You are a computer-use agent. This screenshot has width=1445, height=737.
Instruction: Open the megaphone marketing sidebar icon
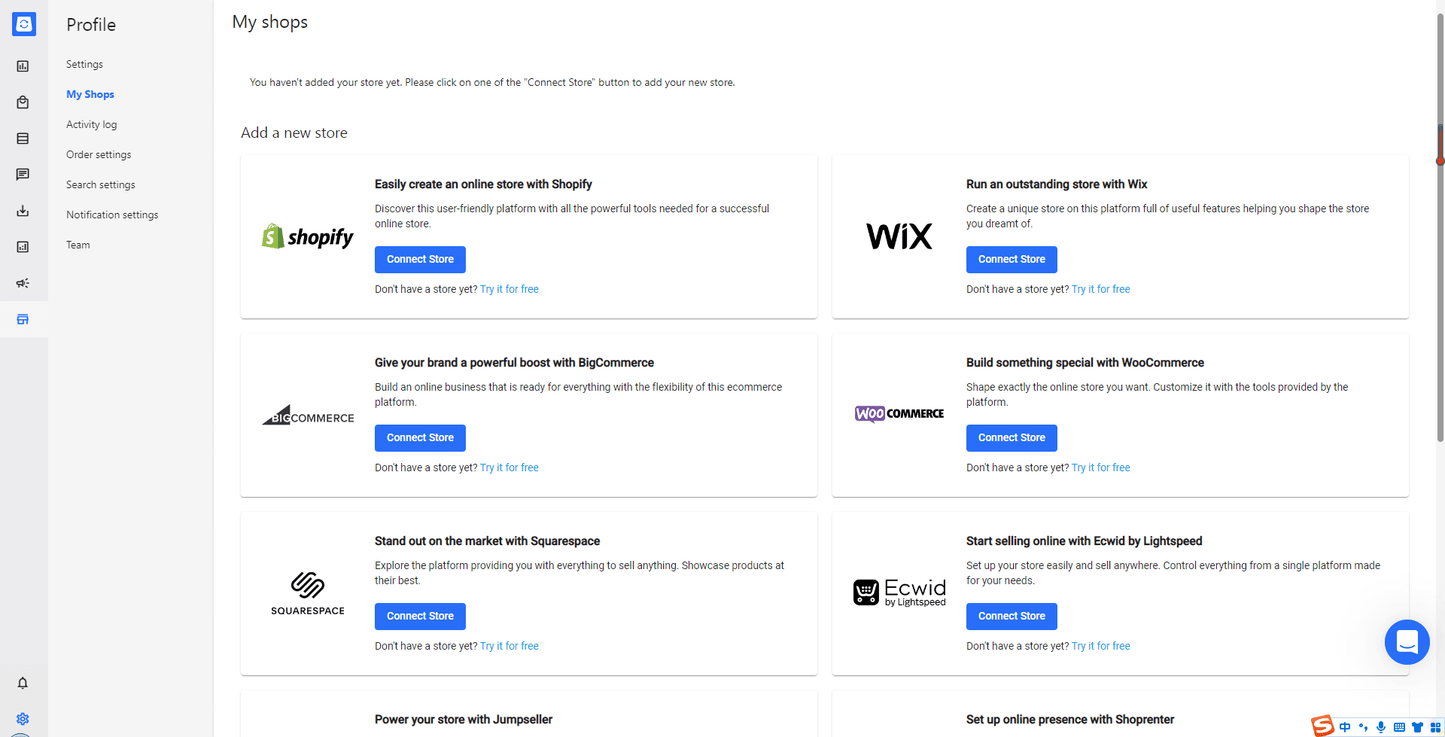[x=23, y=283]
